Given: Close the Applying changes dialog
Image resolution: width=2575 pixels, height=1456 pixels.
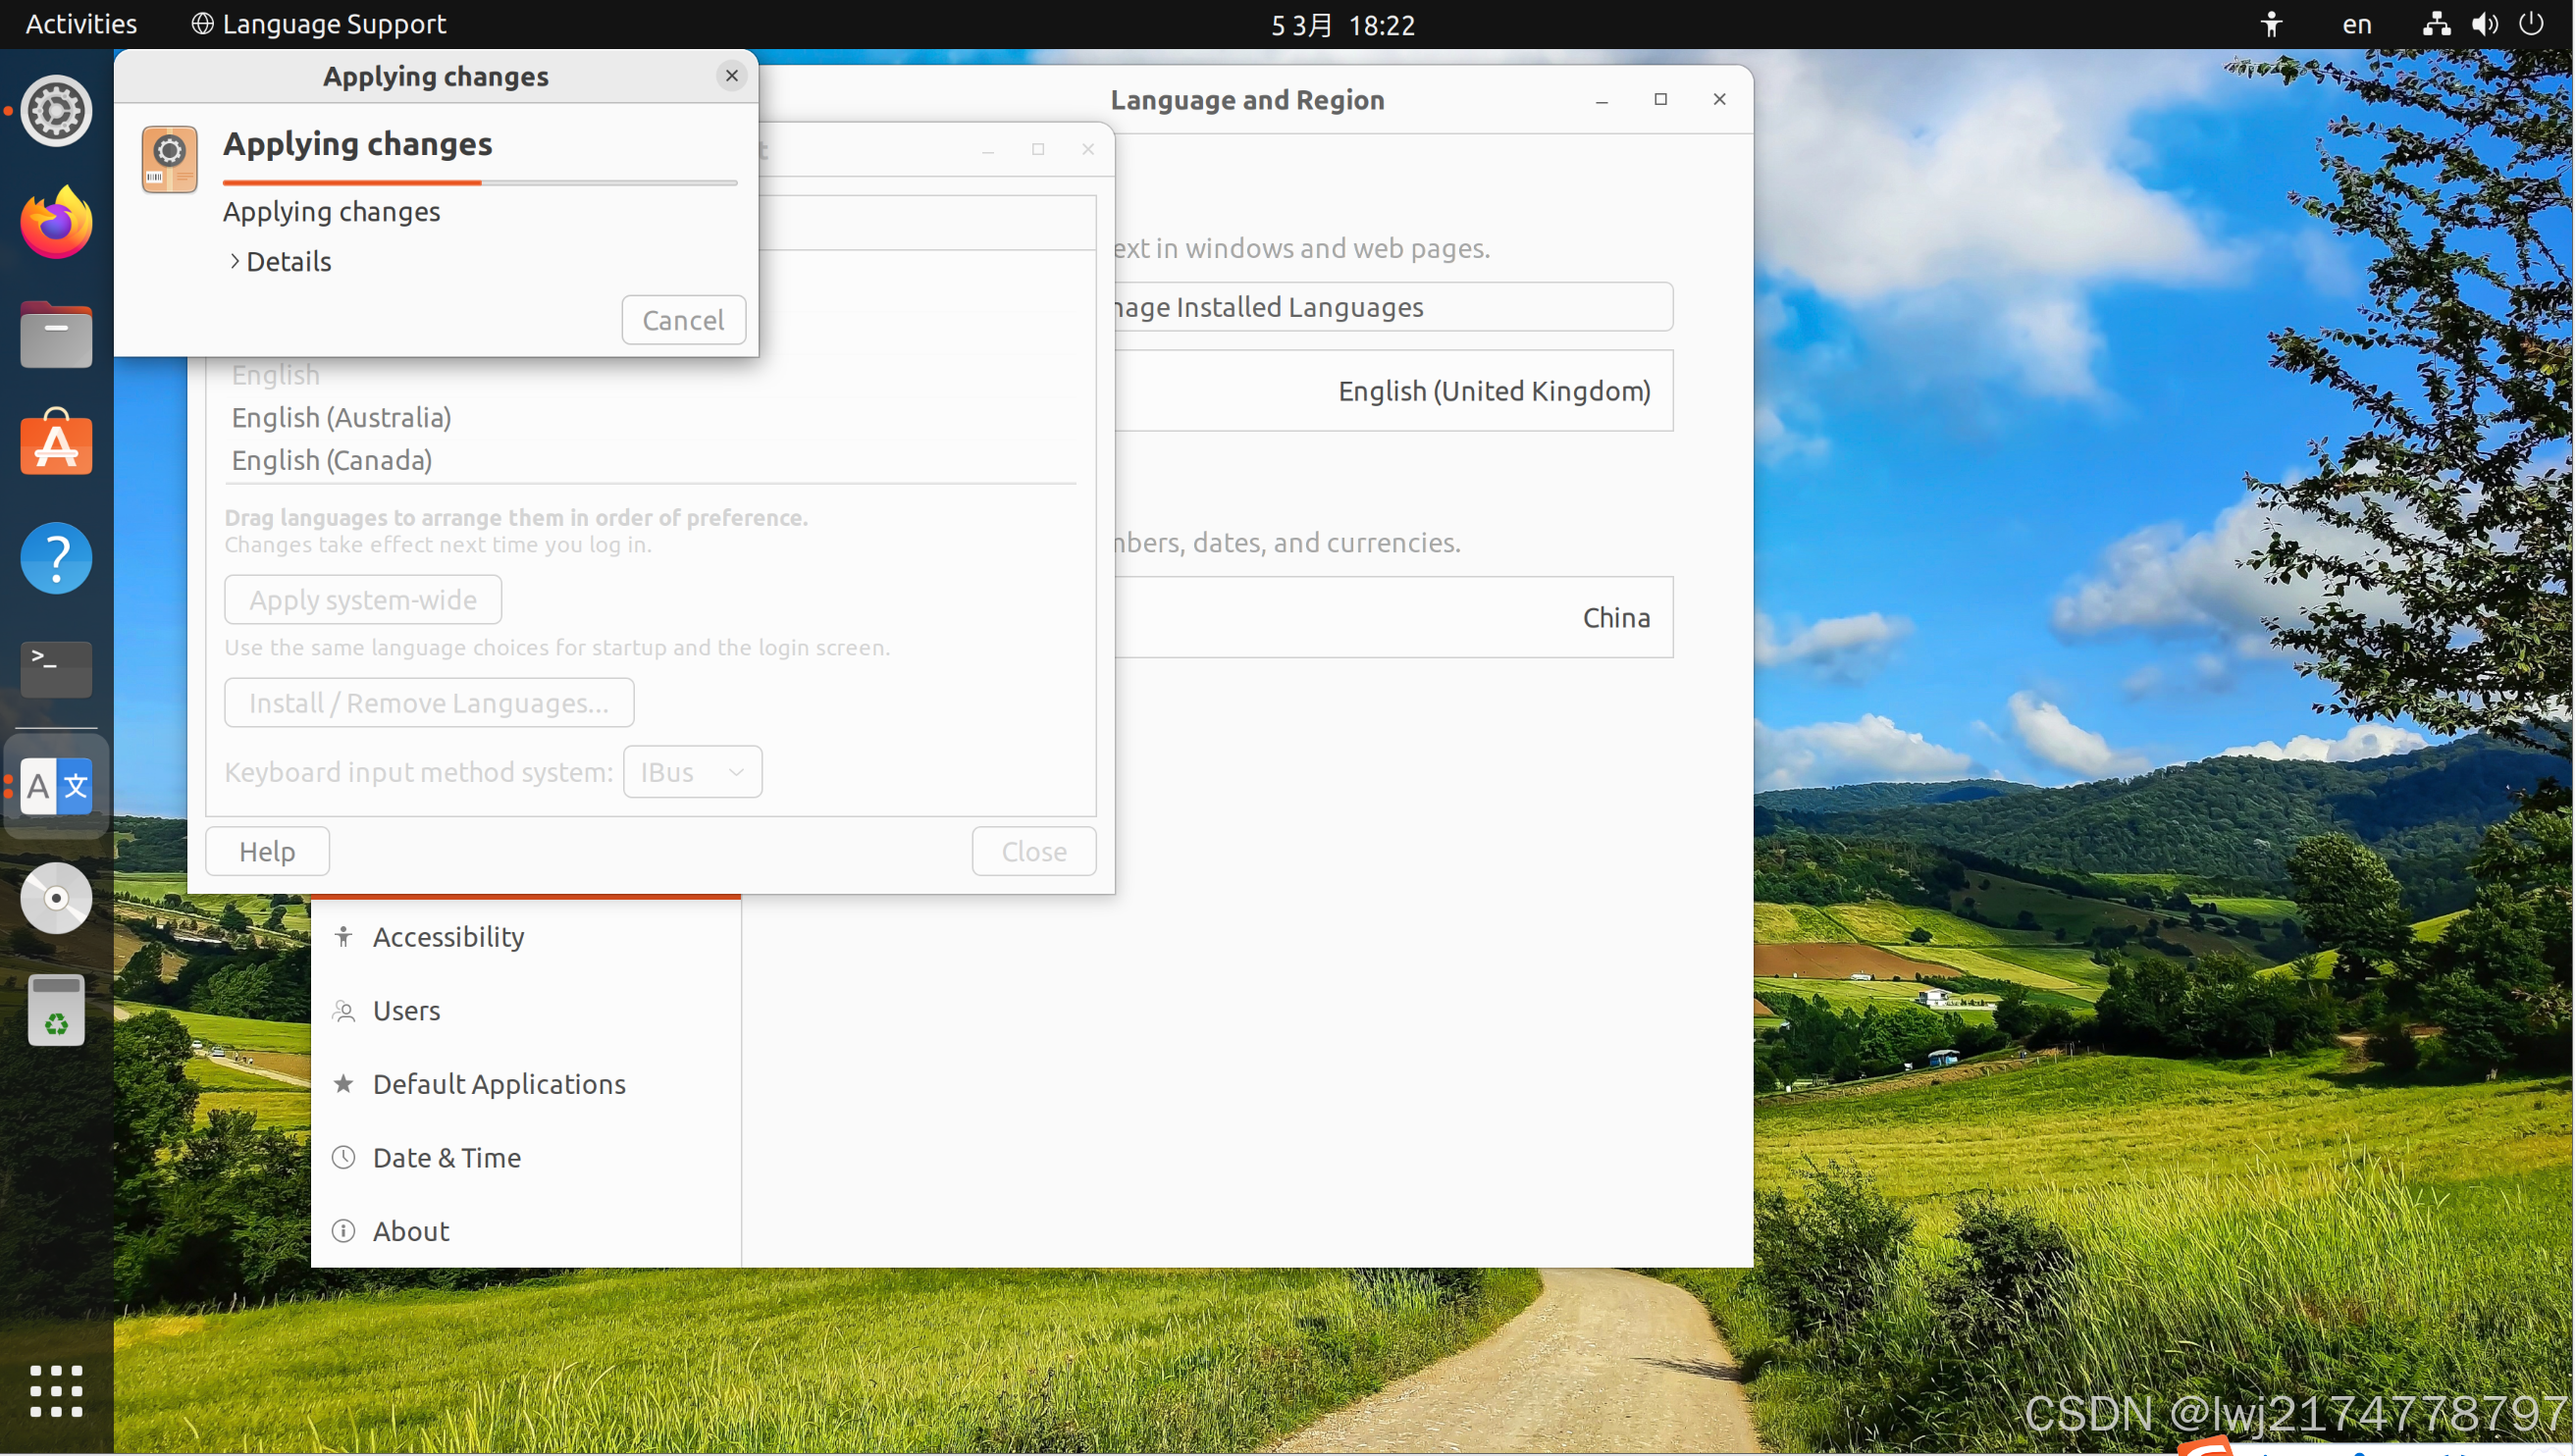Looking at the screenshot, I should pos(732,76).
